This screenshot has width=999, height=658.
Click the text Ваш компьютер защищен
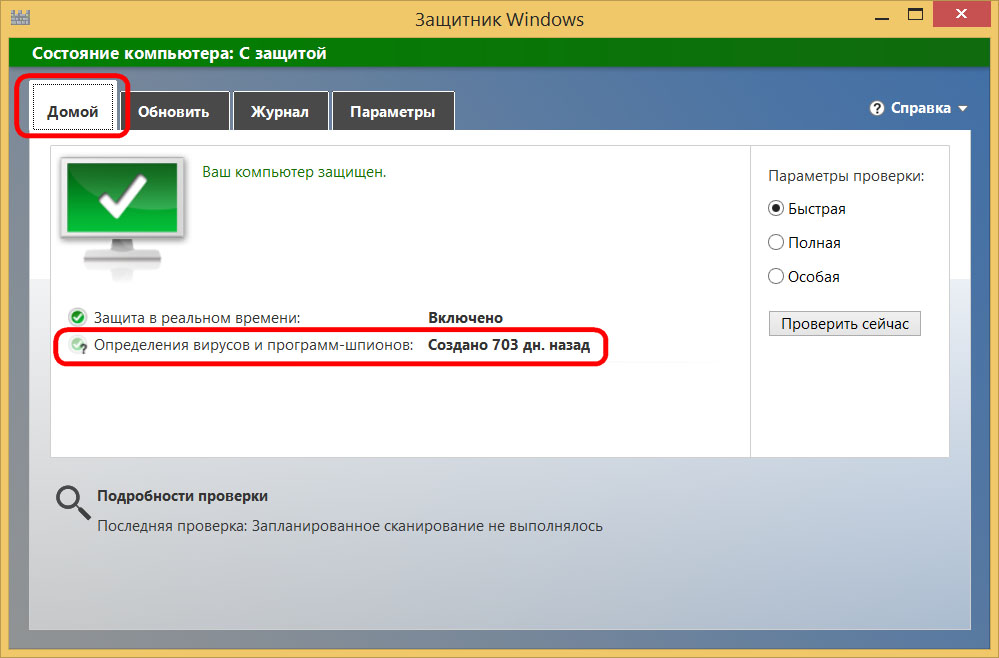[x=294, y=172]
